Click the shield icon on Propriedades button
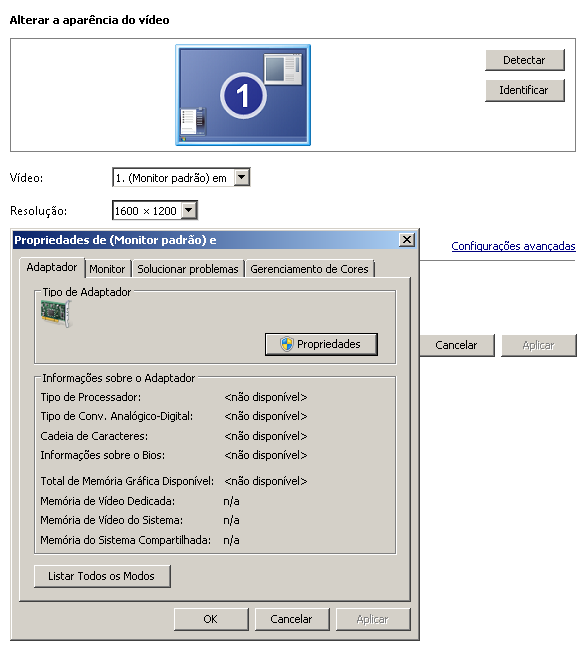 286,344
